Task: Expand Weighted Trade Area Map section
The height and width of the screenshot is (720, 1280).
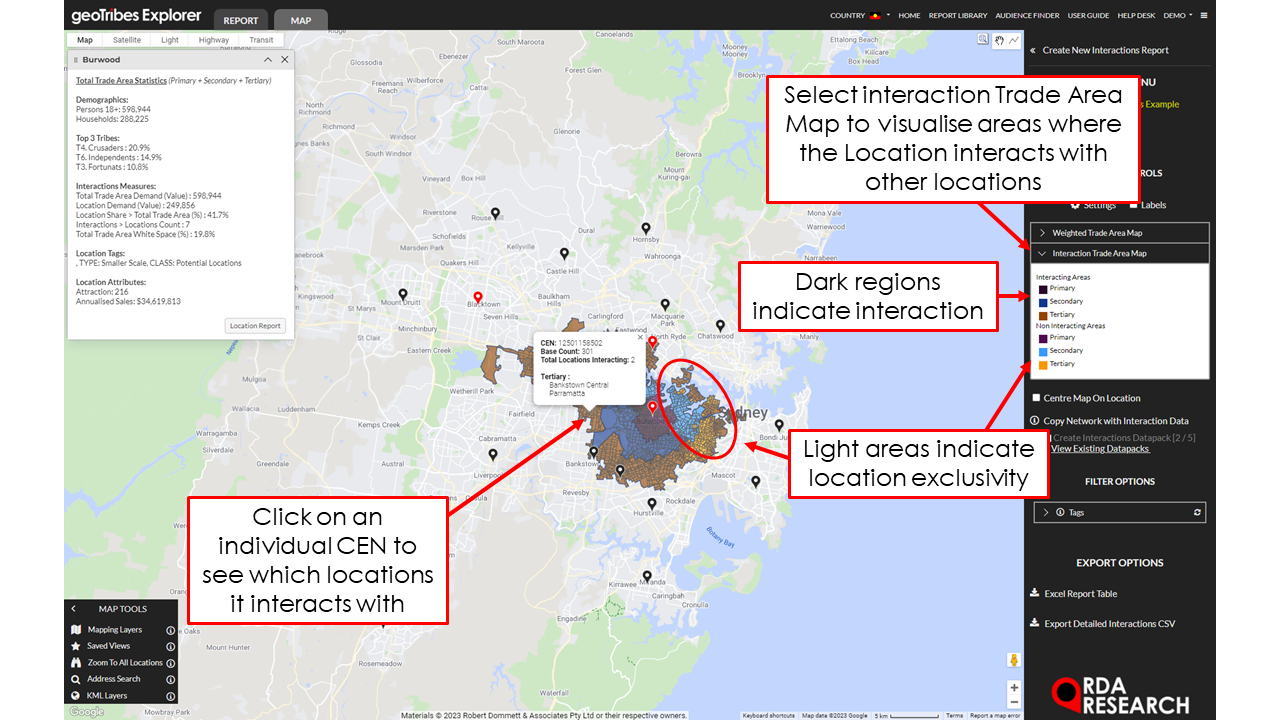Action: point(1121,233)
